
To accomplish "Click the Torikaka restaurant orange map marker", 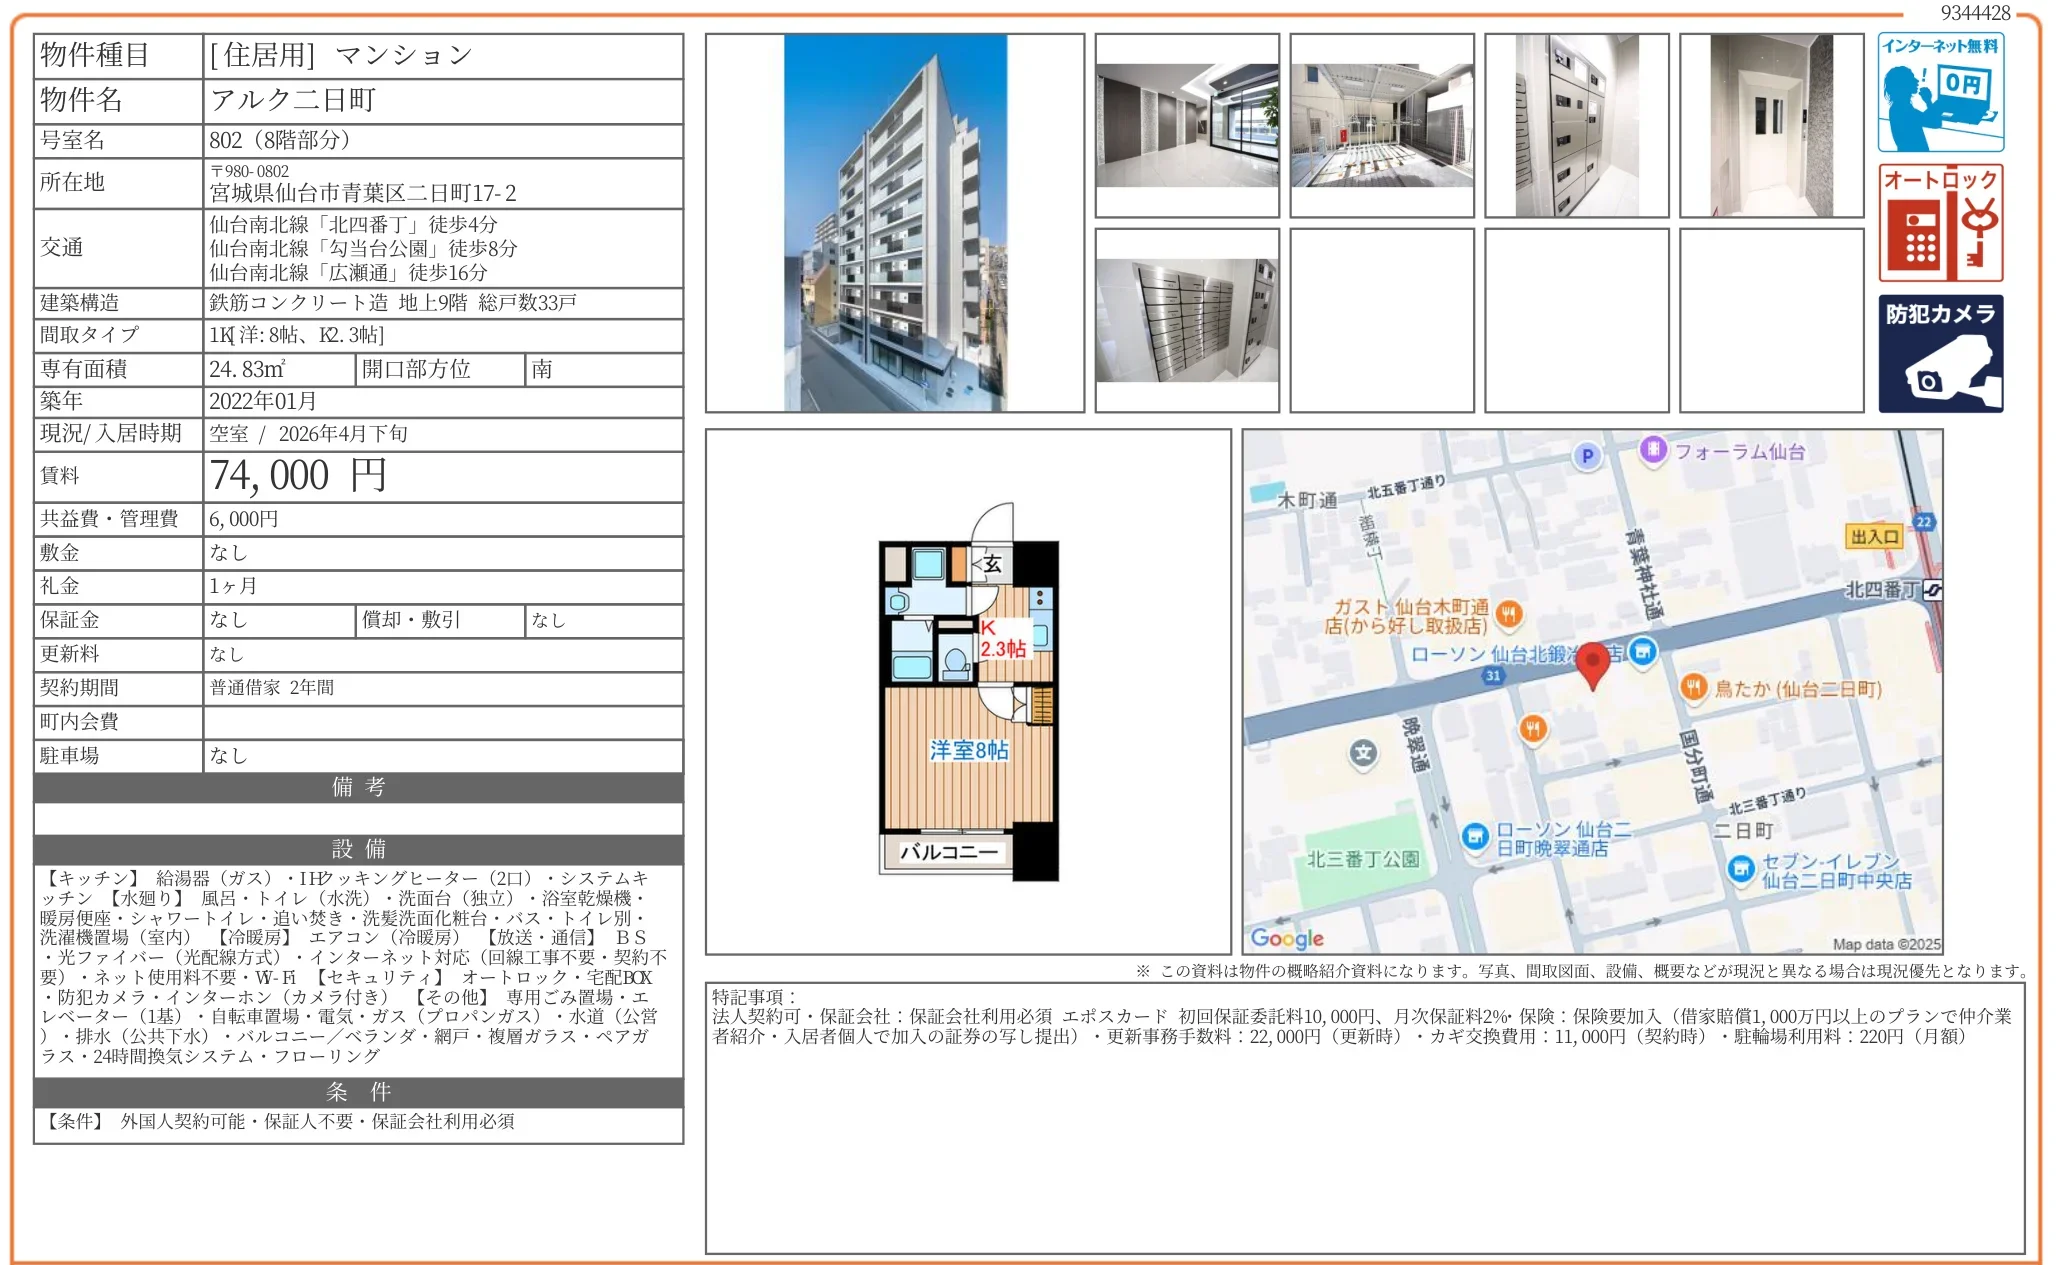I will click(1693, 687).
